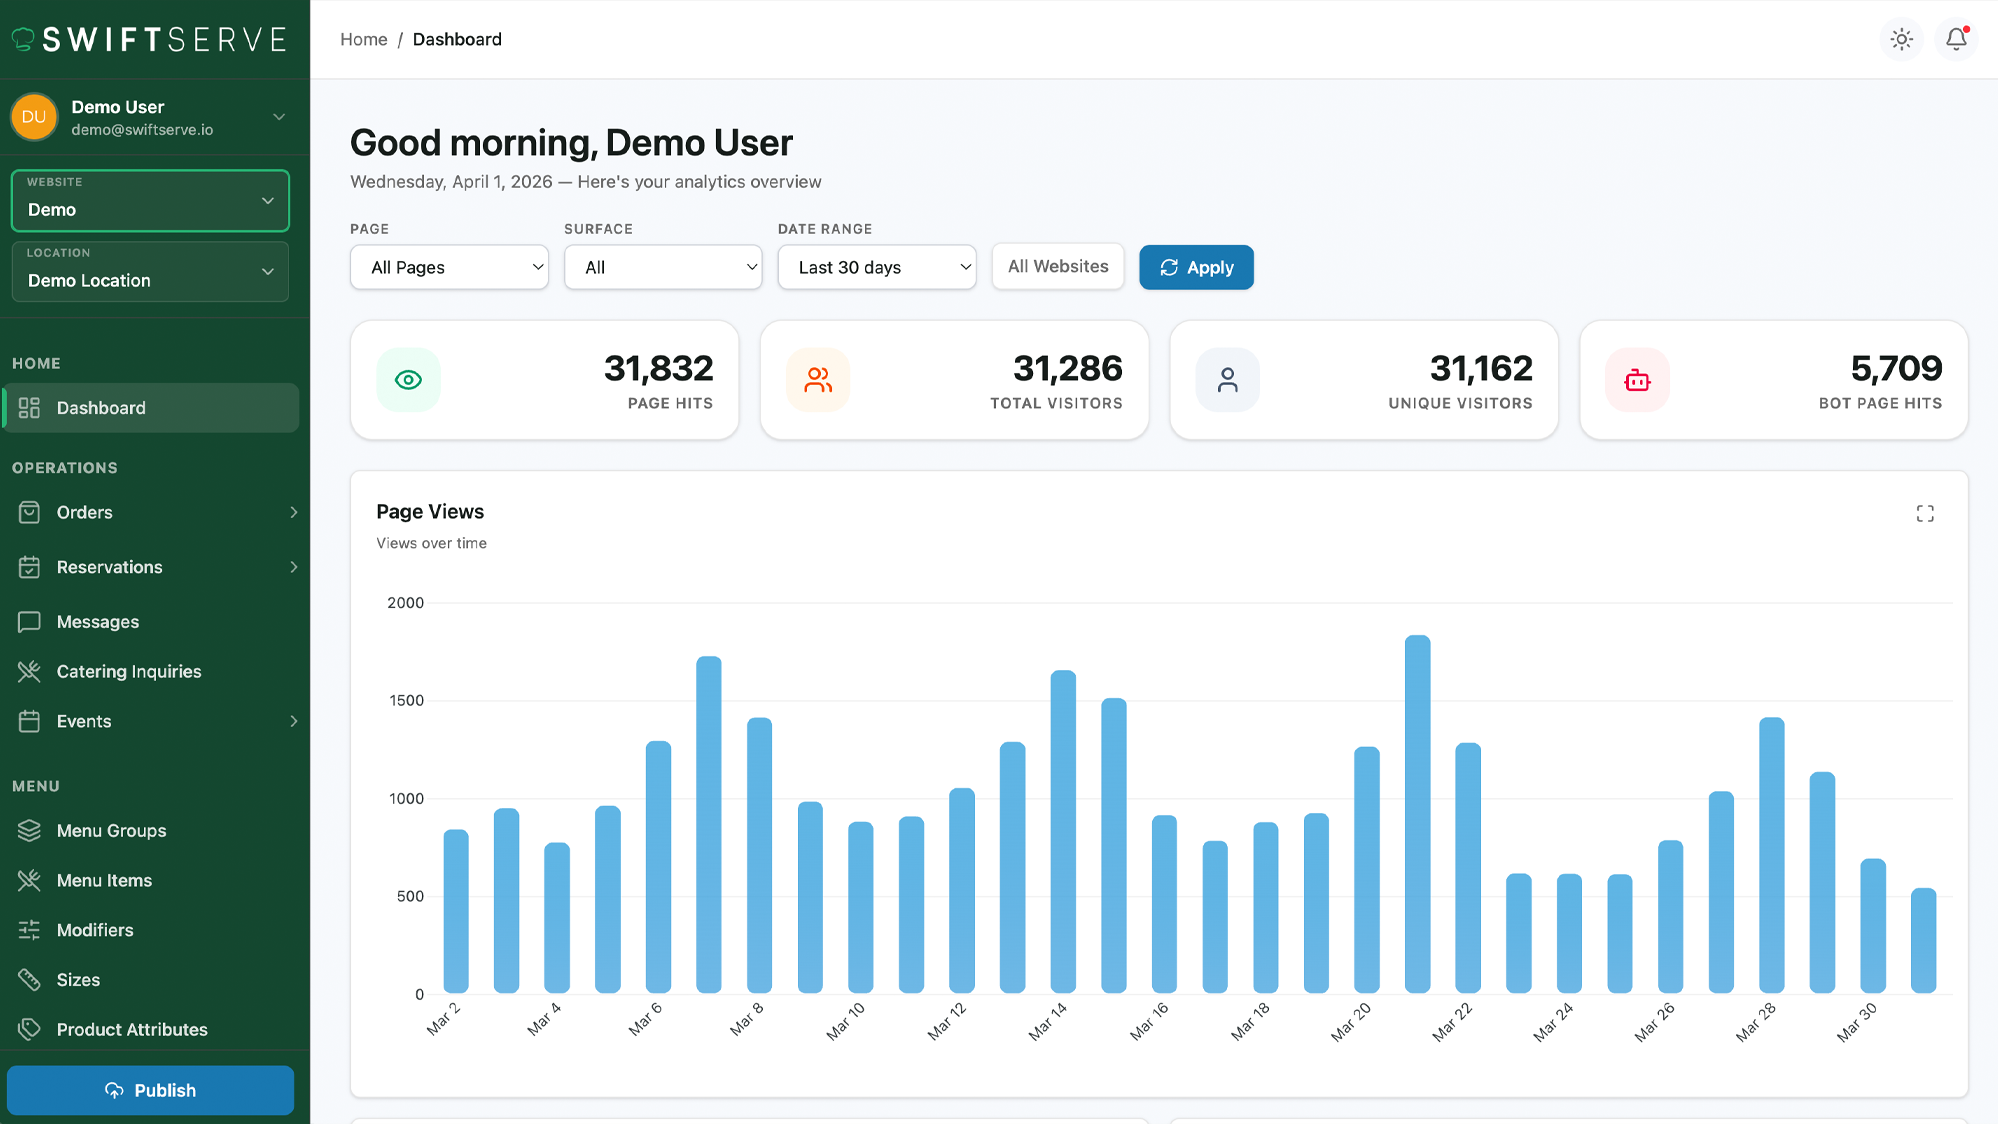Toggle the All Websites filter
Viewport: 1998px width, 1124px height.
pos(1058,267)
